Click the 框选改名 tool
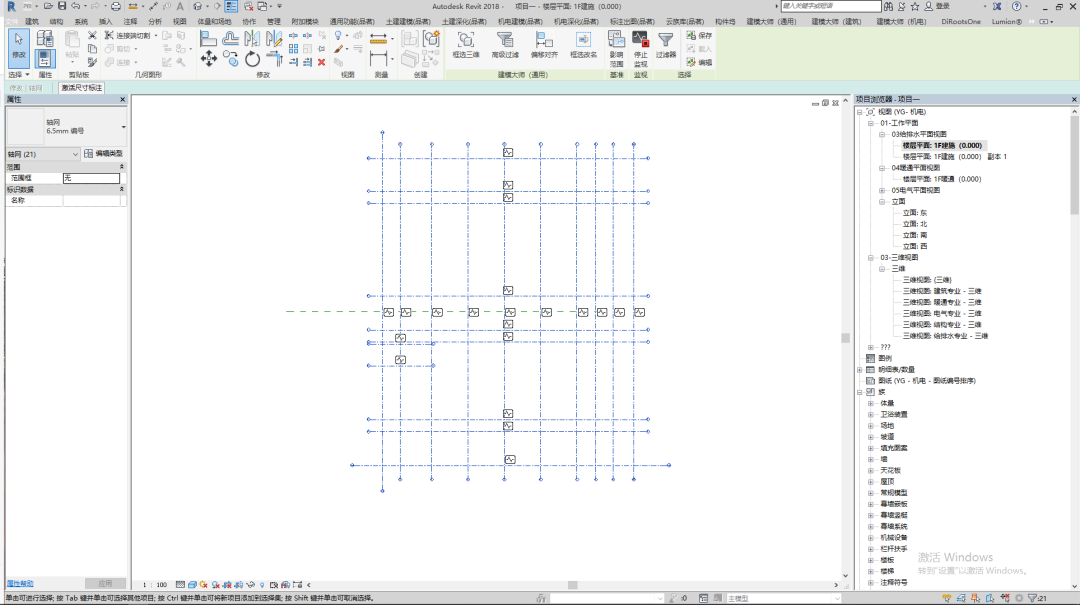 [x=583, y=45]
